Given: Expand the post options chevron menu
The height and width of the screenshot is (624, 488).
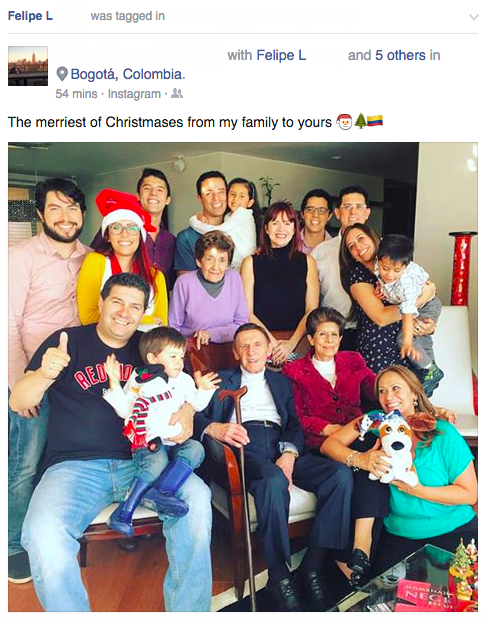Looking at the screenshot, I should (x=473, y=17).
